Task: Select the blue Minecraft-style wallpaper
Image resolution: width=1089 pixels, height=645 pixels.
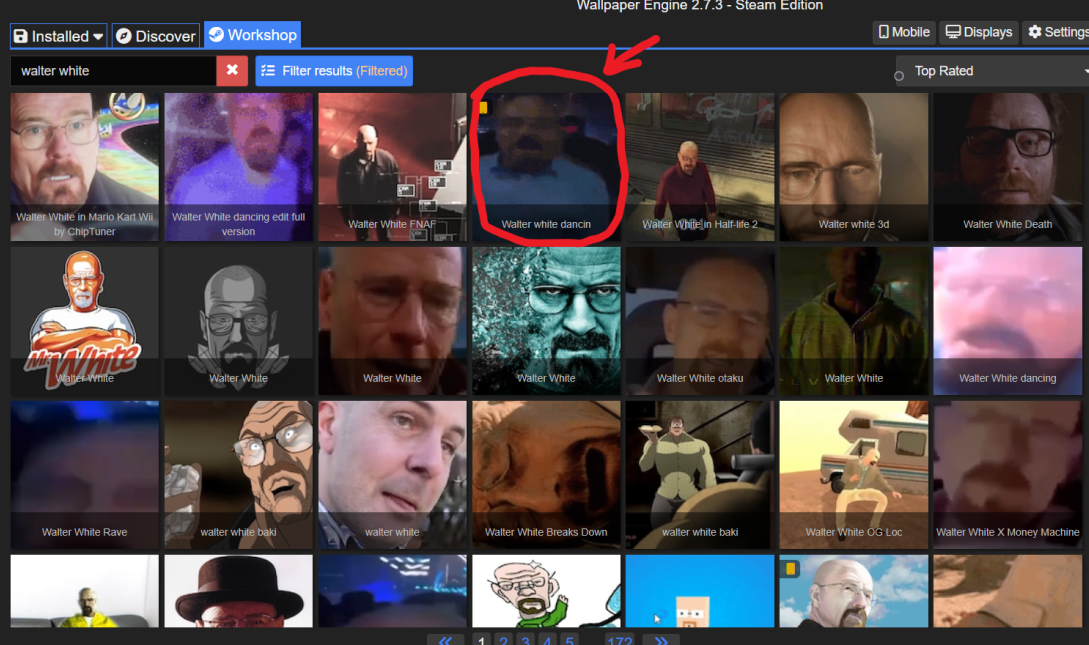Action: coord(700,591)
